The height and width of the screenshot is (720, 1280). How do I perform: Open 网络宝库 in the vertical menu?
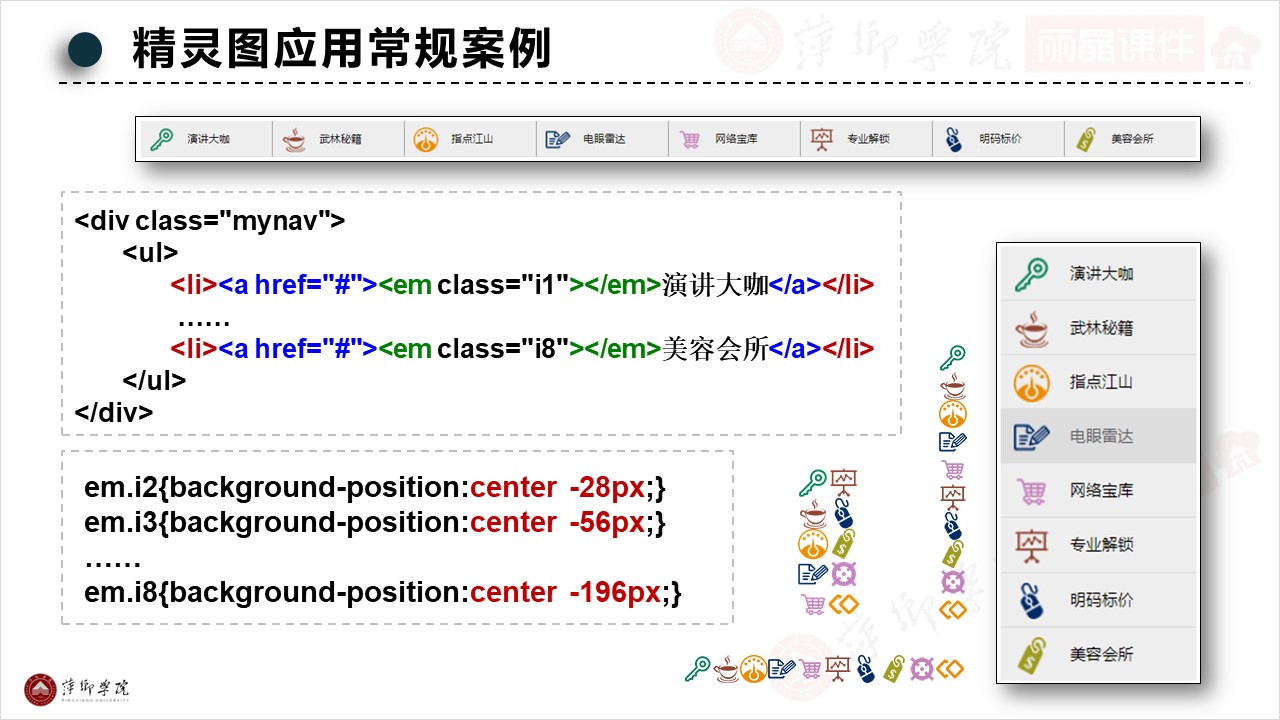[1099, 491]
